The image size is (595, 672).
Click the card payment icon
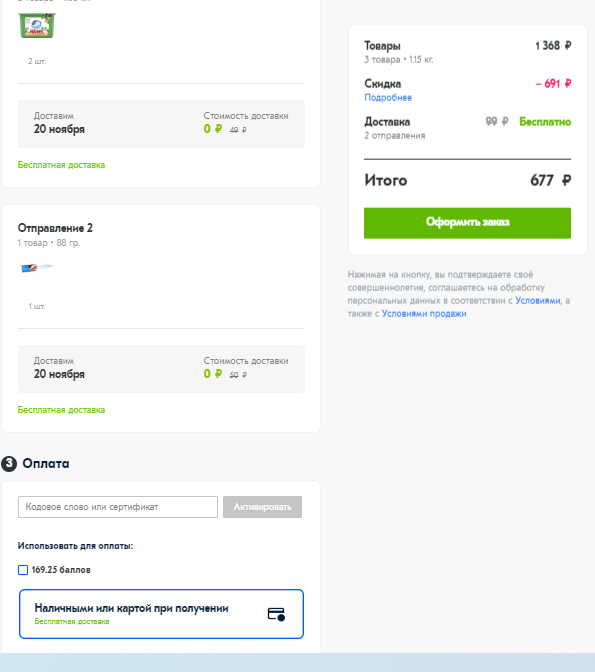(276, 614)
